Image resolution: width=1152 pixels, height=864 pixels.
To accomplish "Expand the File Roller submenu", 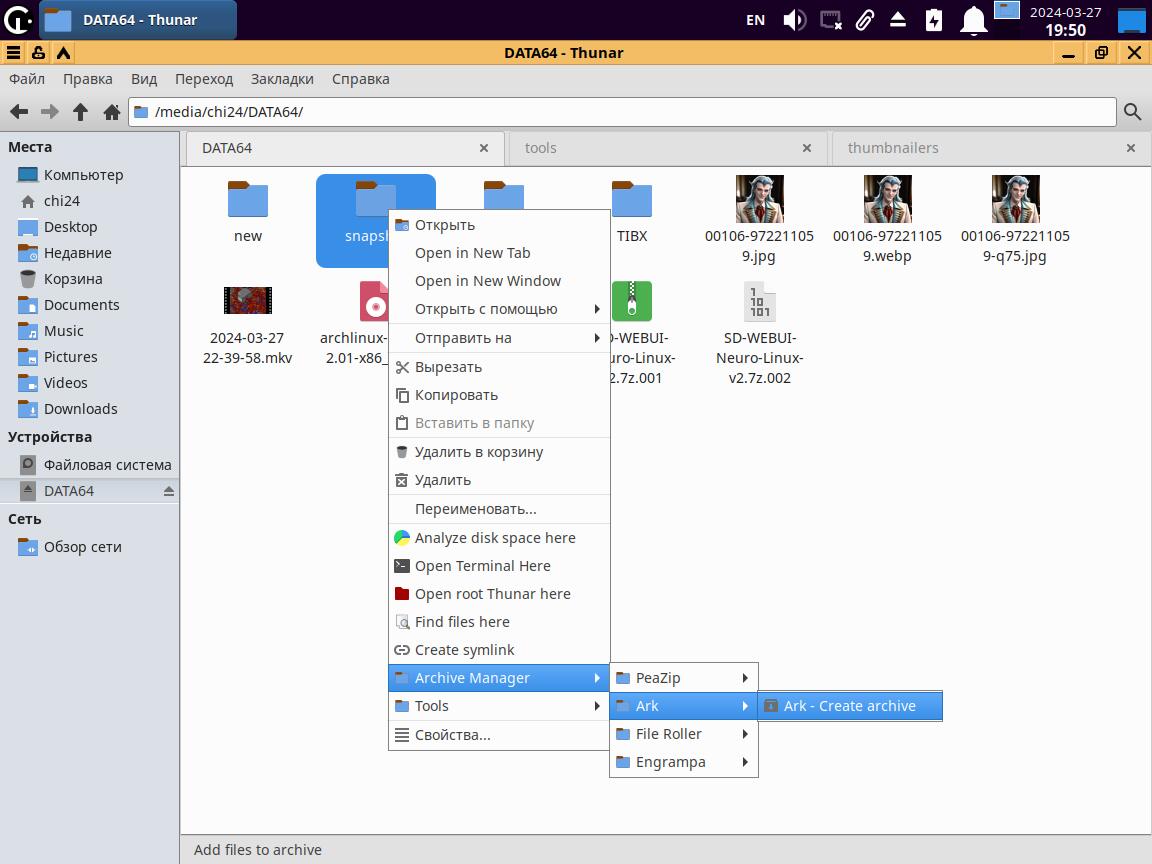I will point(683,734).
